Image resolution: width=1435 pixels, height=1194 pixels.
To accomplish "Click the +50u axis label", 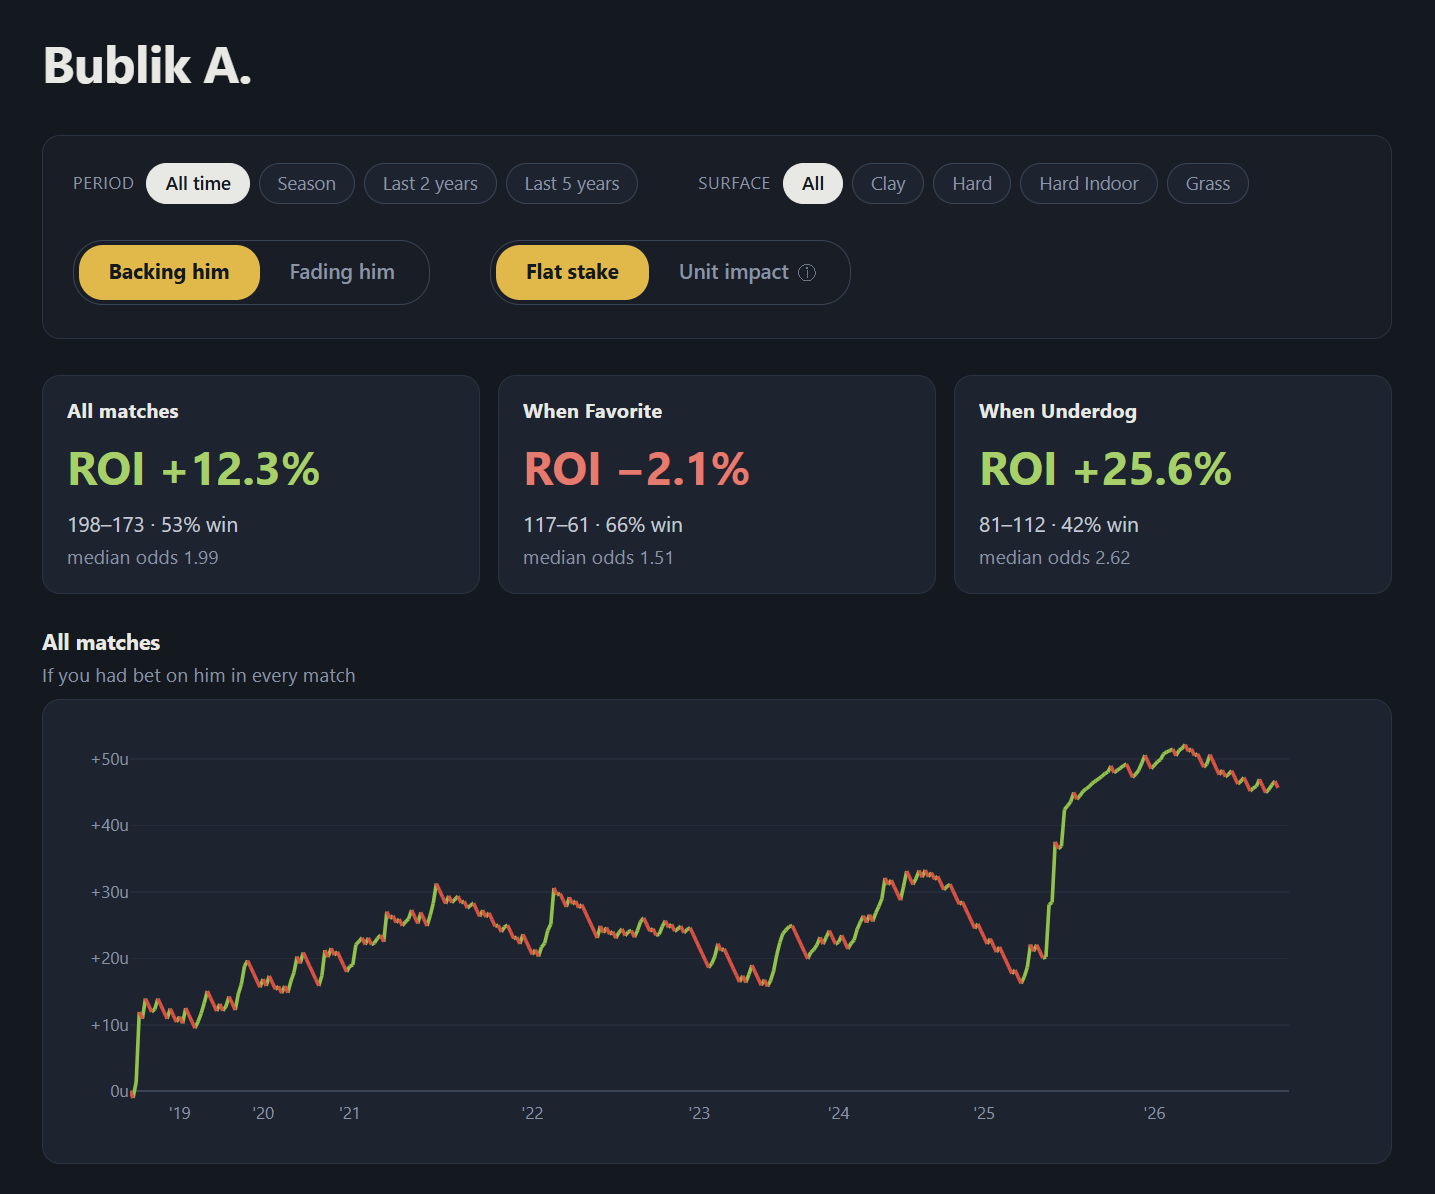I will (x=110, y=759).
